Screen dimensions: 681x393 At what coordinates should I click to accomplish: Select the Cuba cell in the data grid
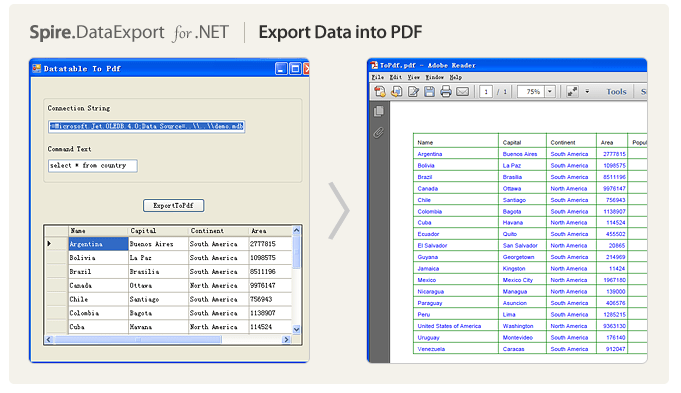coord(98,327)
